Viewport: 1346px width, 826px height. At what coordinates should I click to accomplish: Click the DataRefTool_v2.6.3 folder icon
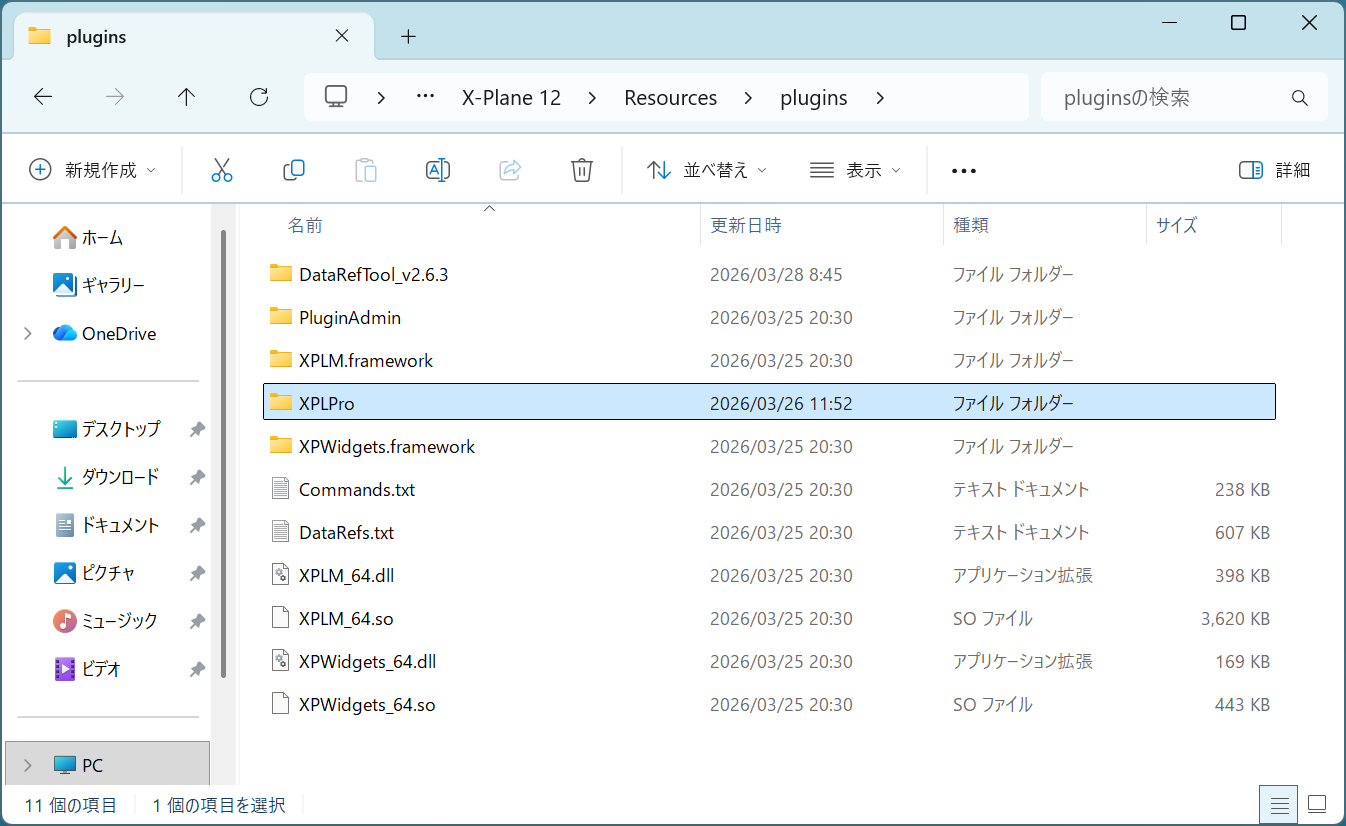coord(280,273)
